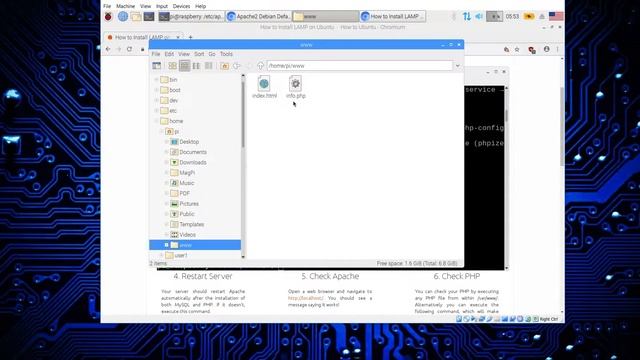Screen dimensions: 640x360
Task: Select Desktop folder in tree
Action: [x=184, y=142]
